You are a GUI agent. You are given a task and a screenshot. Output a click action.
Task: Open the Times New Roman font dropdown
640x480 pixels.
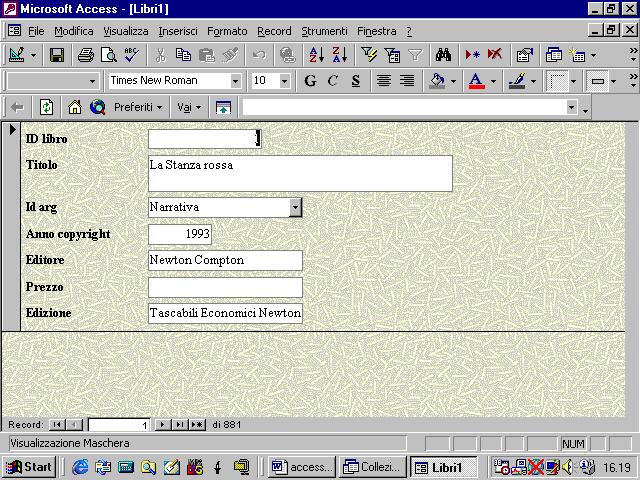click(236, 81)
